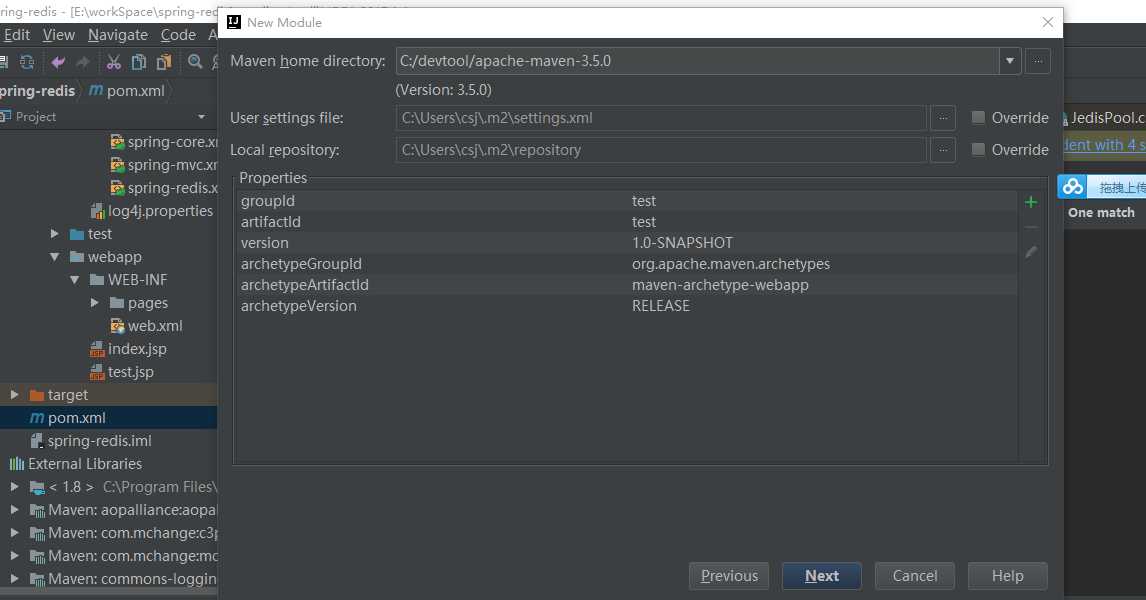Click the User settings file path field
The height and width of the screenshot is (600, 1146).
click(x=661, y=118)
